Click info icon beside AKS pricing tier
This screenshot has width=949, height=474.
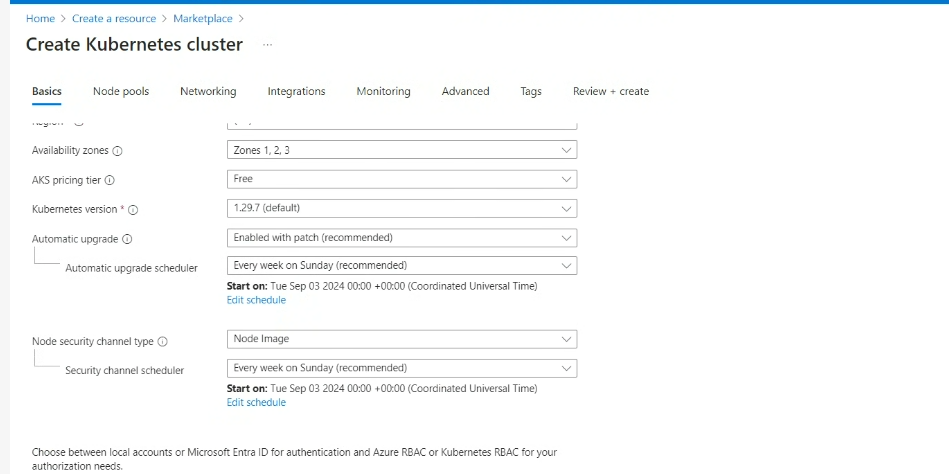[110, 180]
